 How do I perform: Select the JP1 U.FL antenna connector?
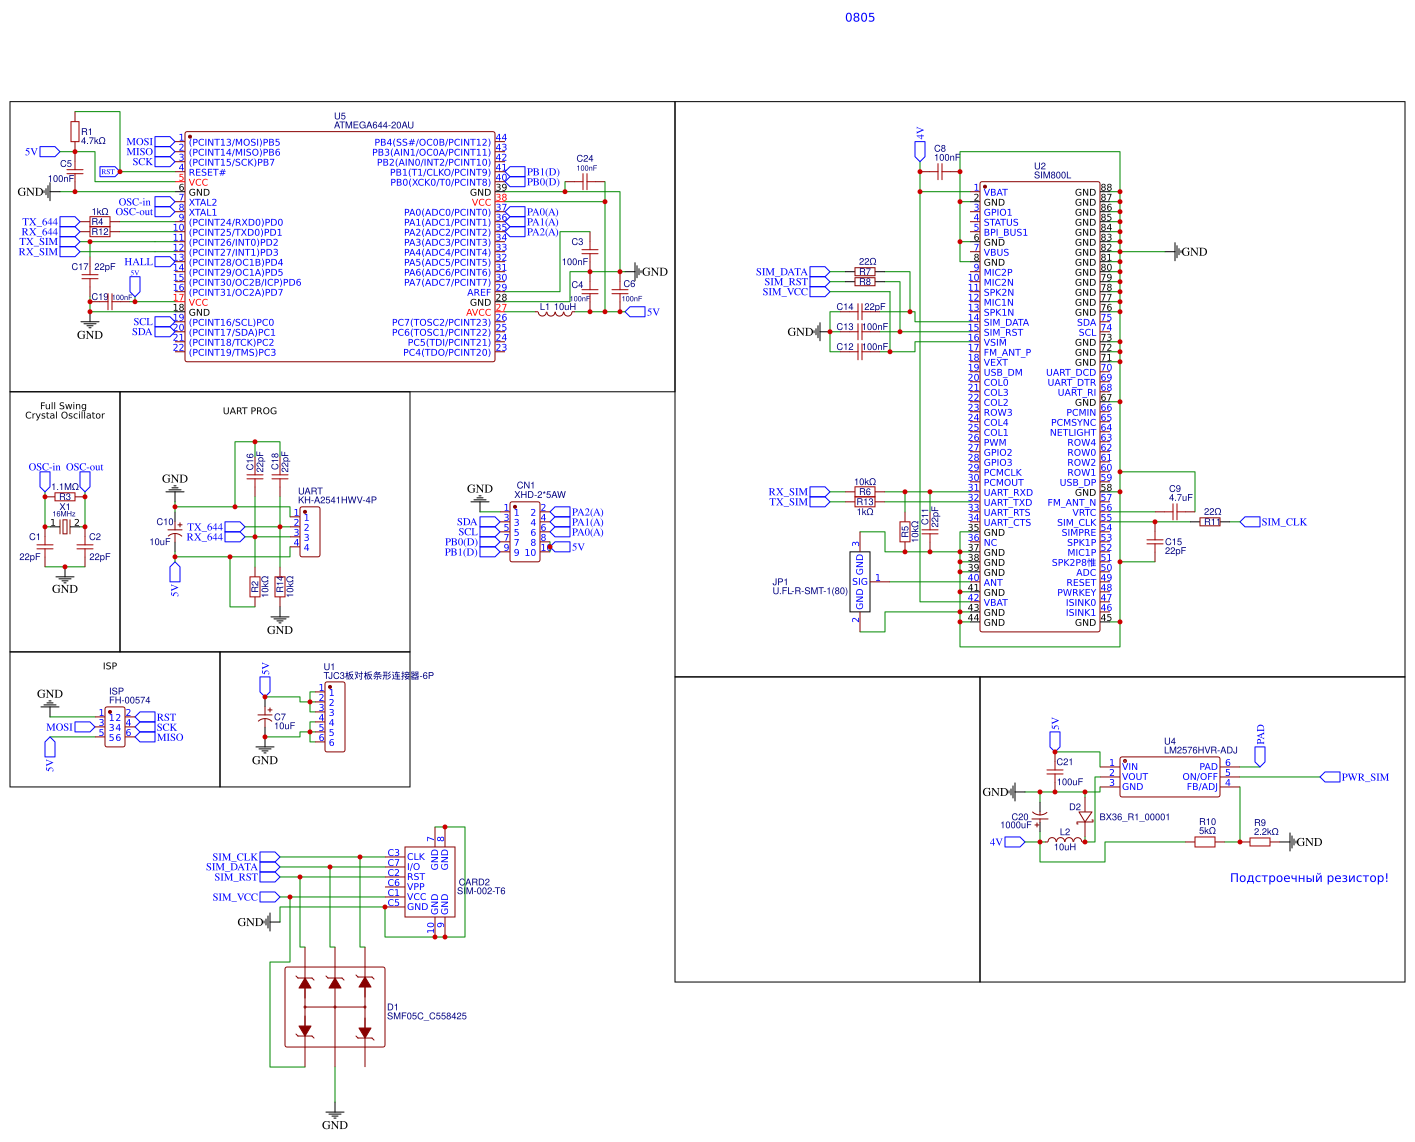860,581
